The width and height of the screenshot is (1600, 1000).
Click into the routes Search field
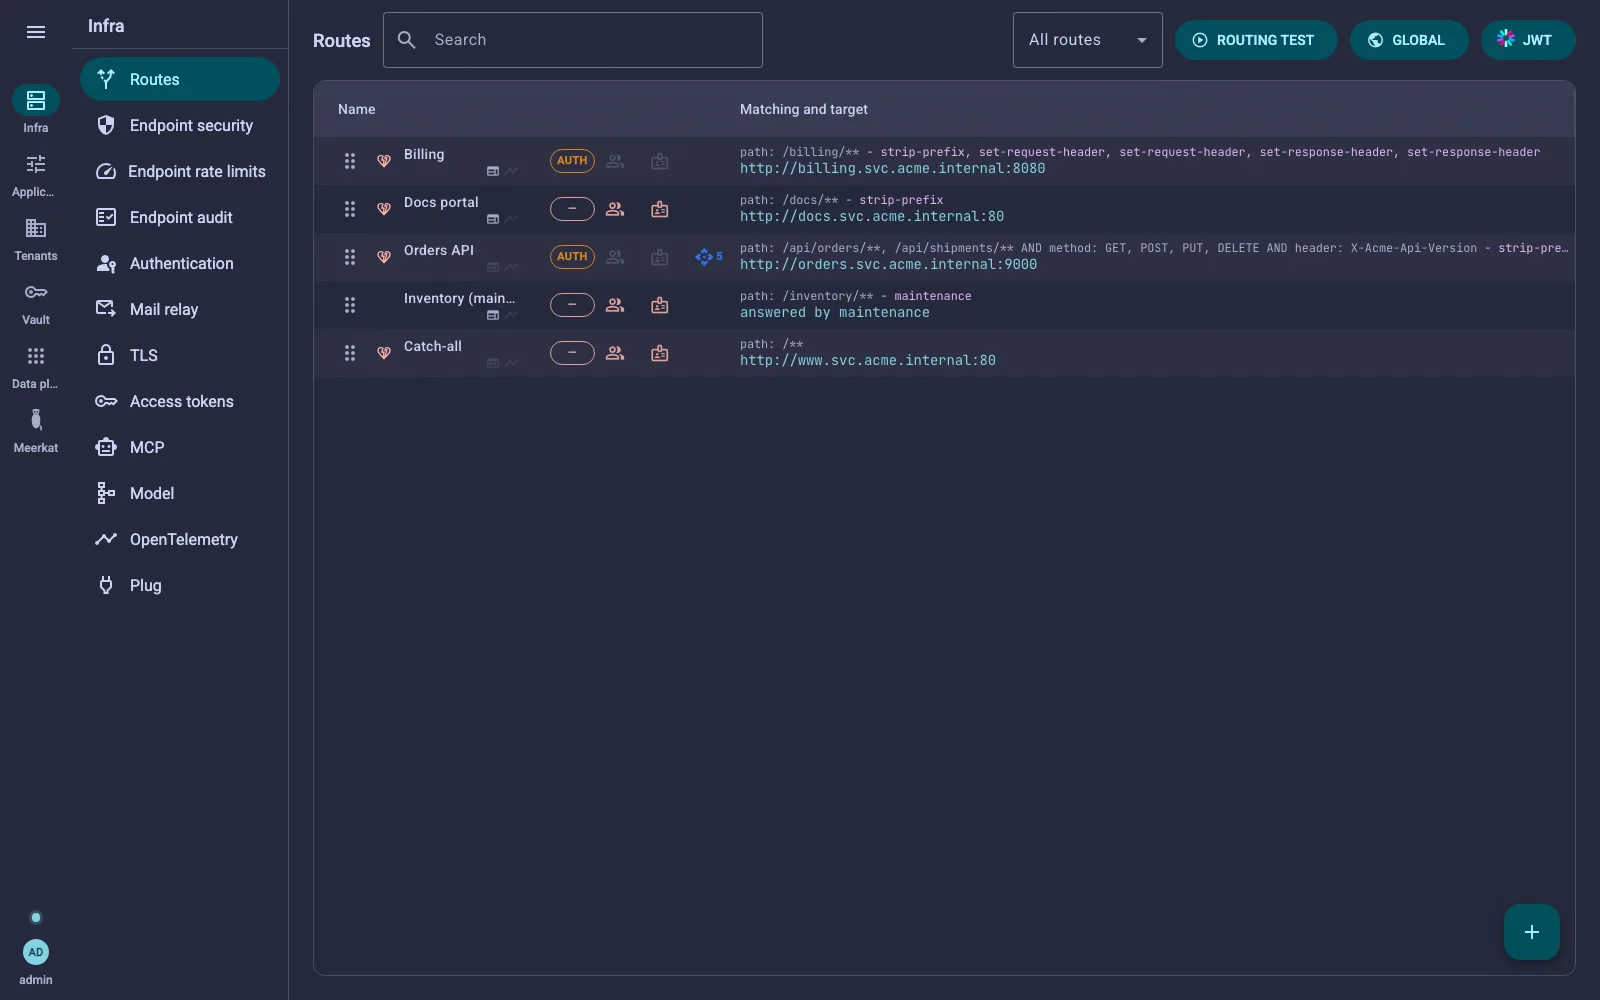(573, 40)
